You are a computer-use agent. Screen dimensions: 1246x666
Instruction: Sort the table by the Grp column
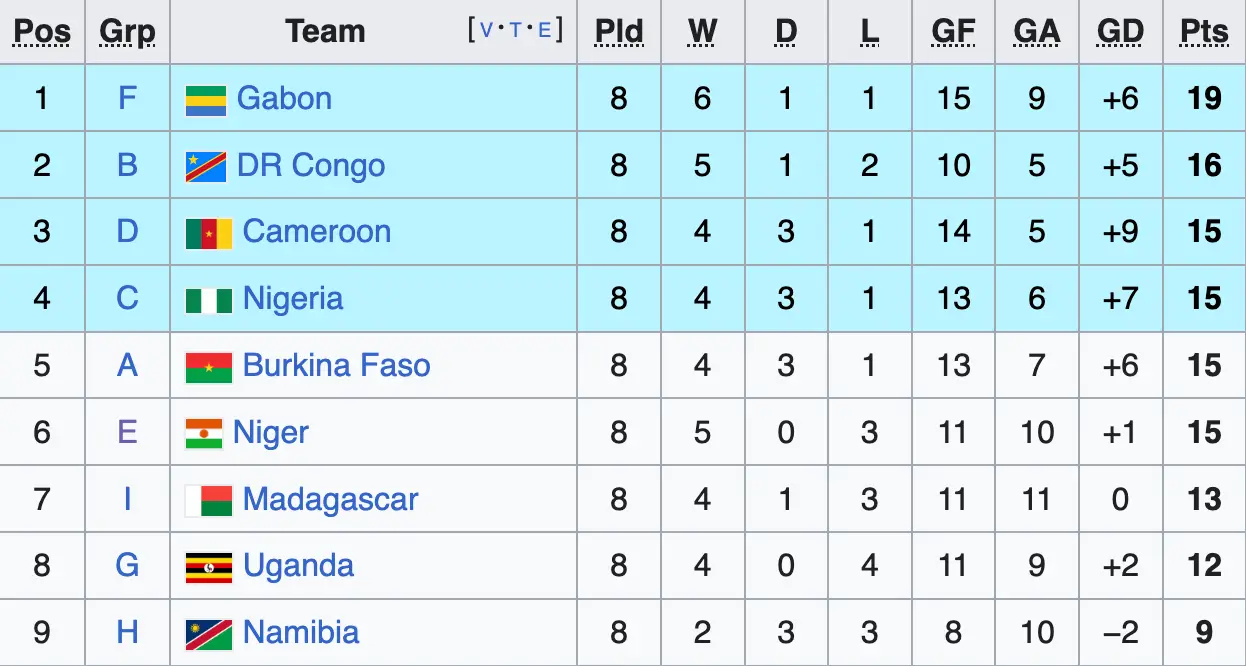click(126, 31)
